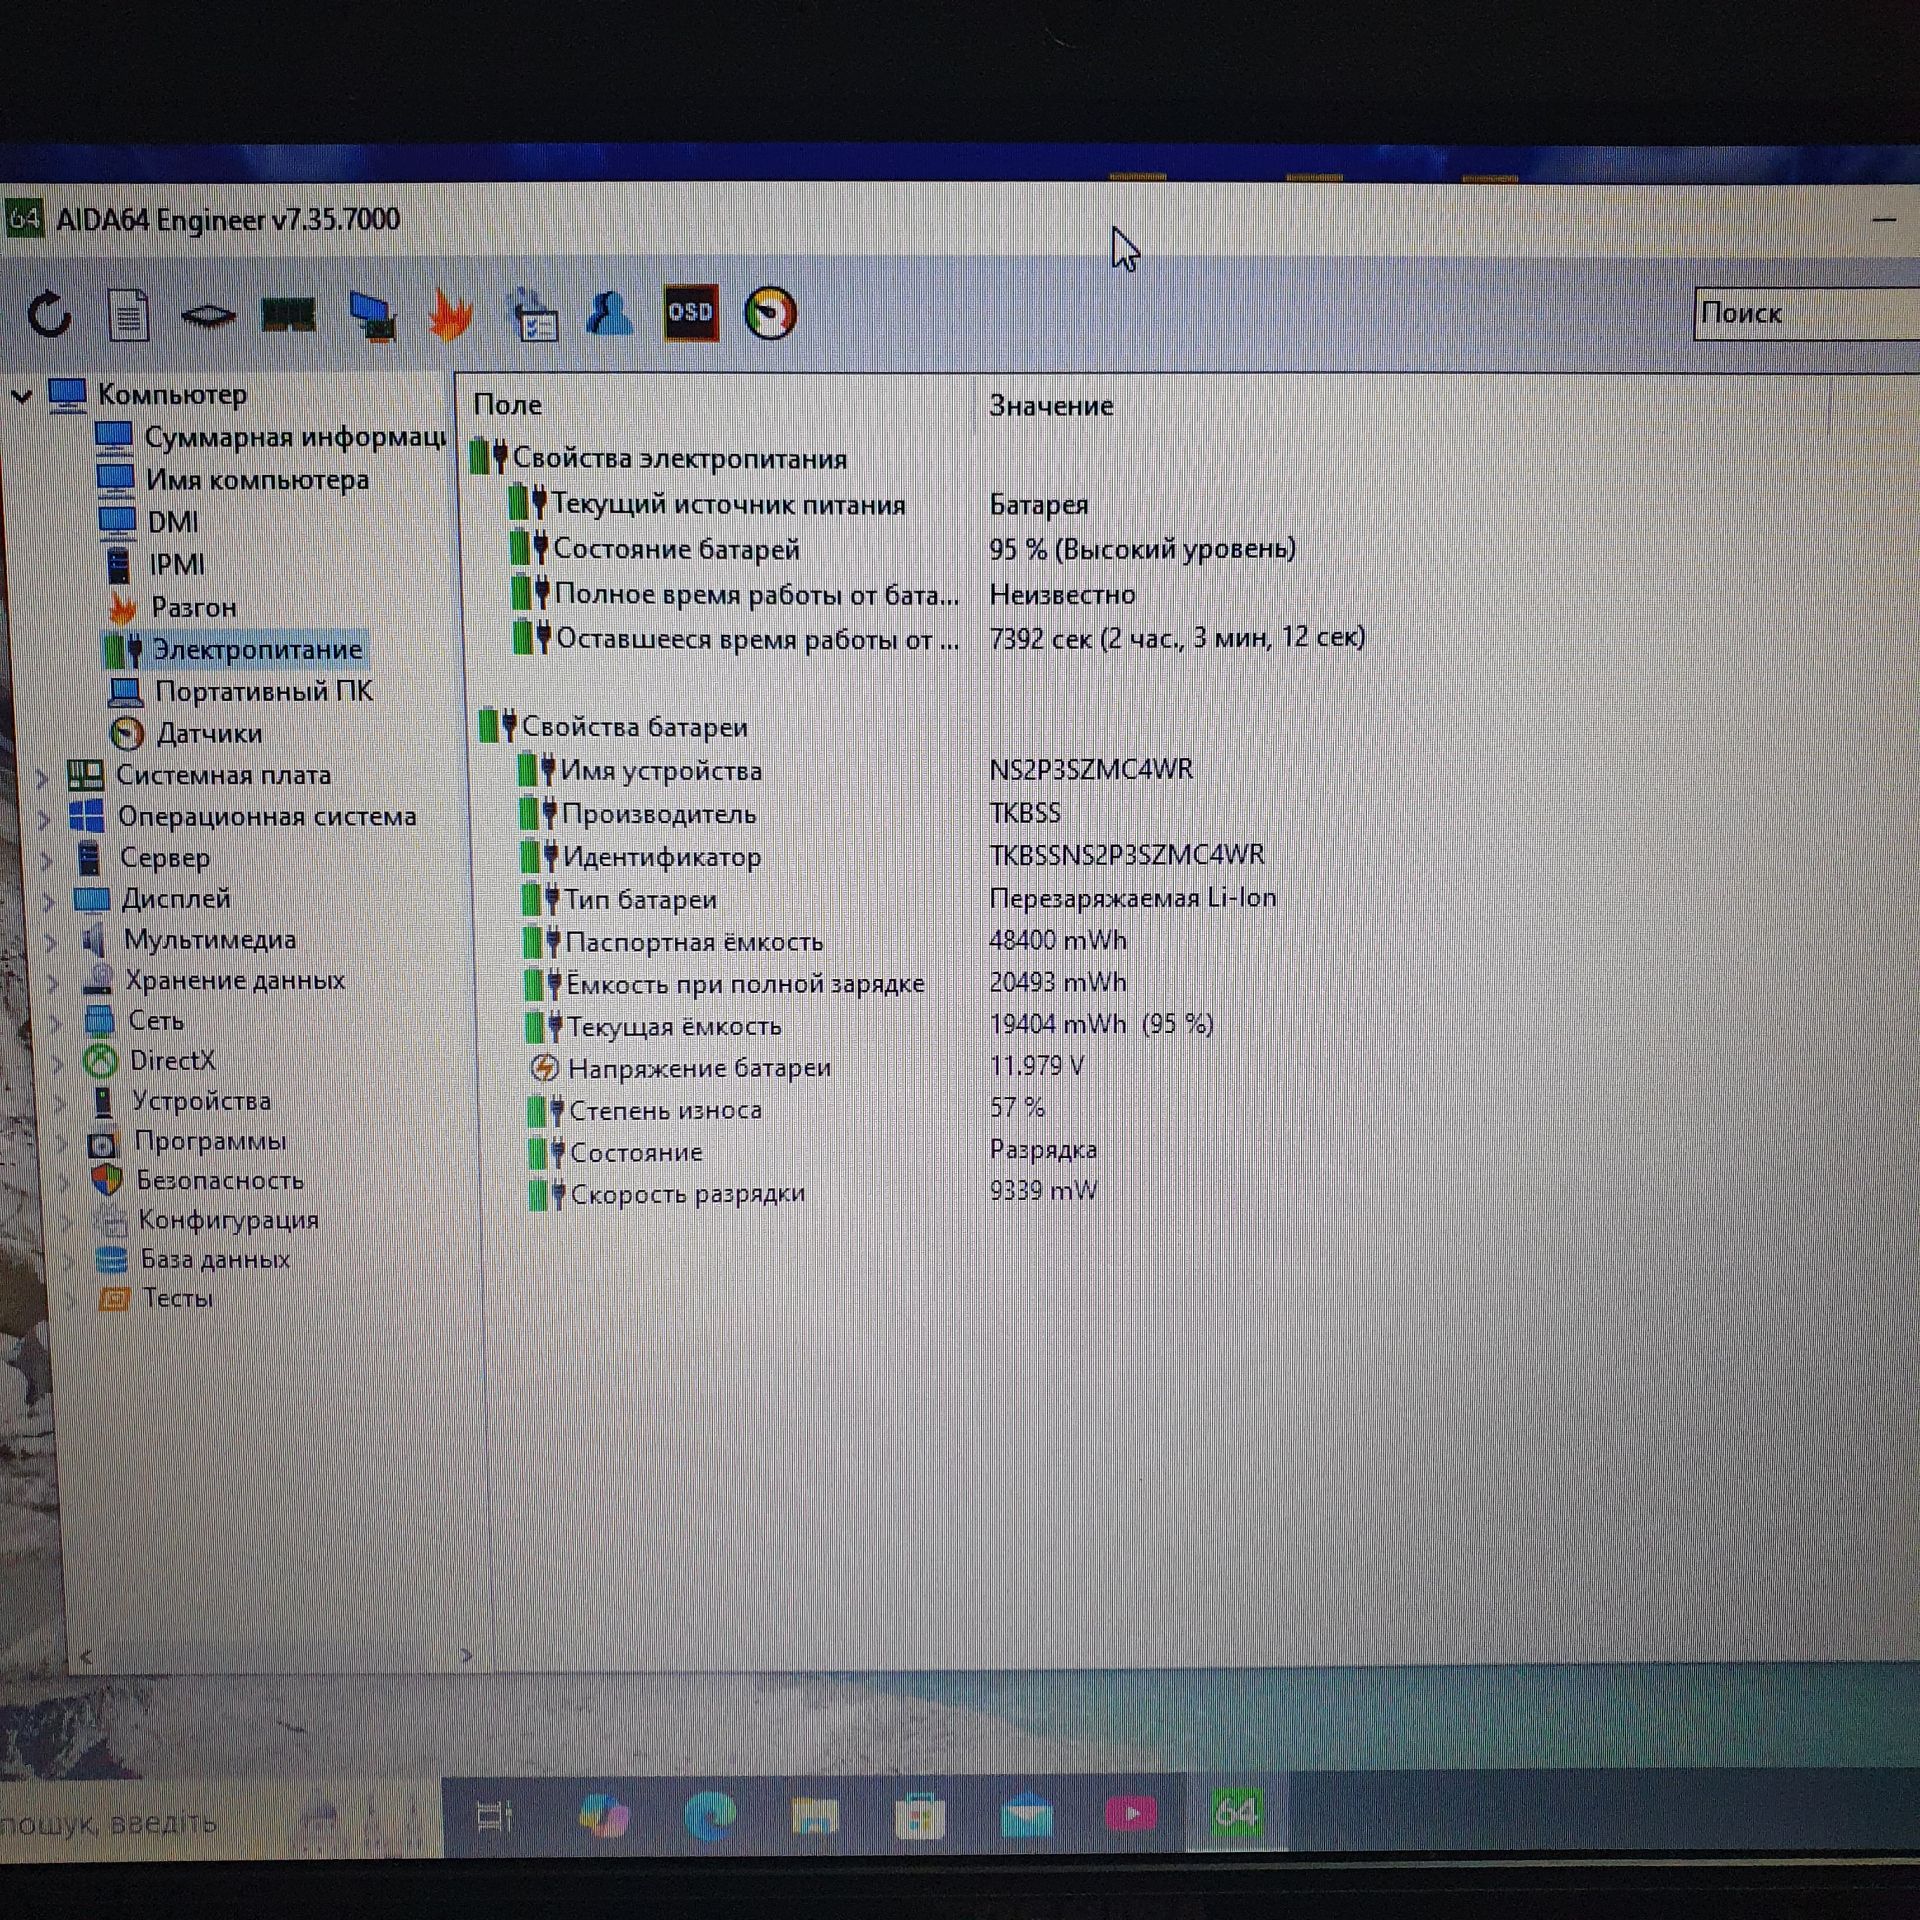Expand the Мультимедиа tree node
This screenshot has height=1920, width=1920.
(51, 942)
